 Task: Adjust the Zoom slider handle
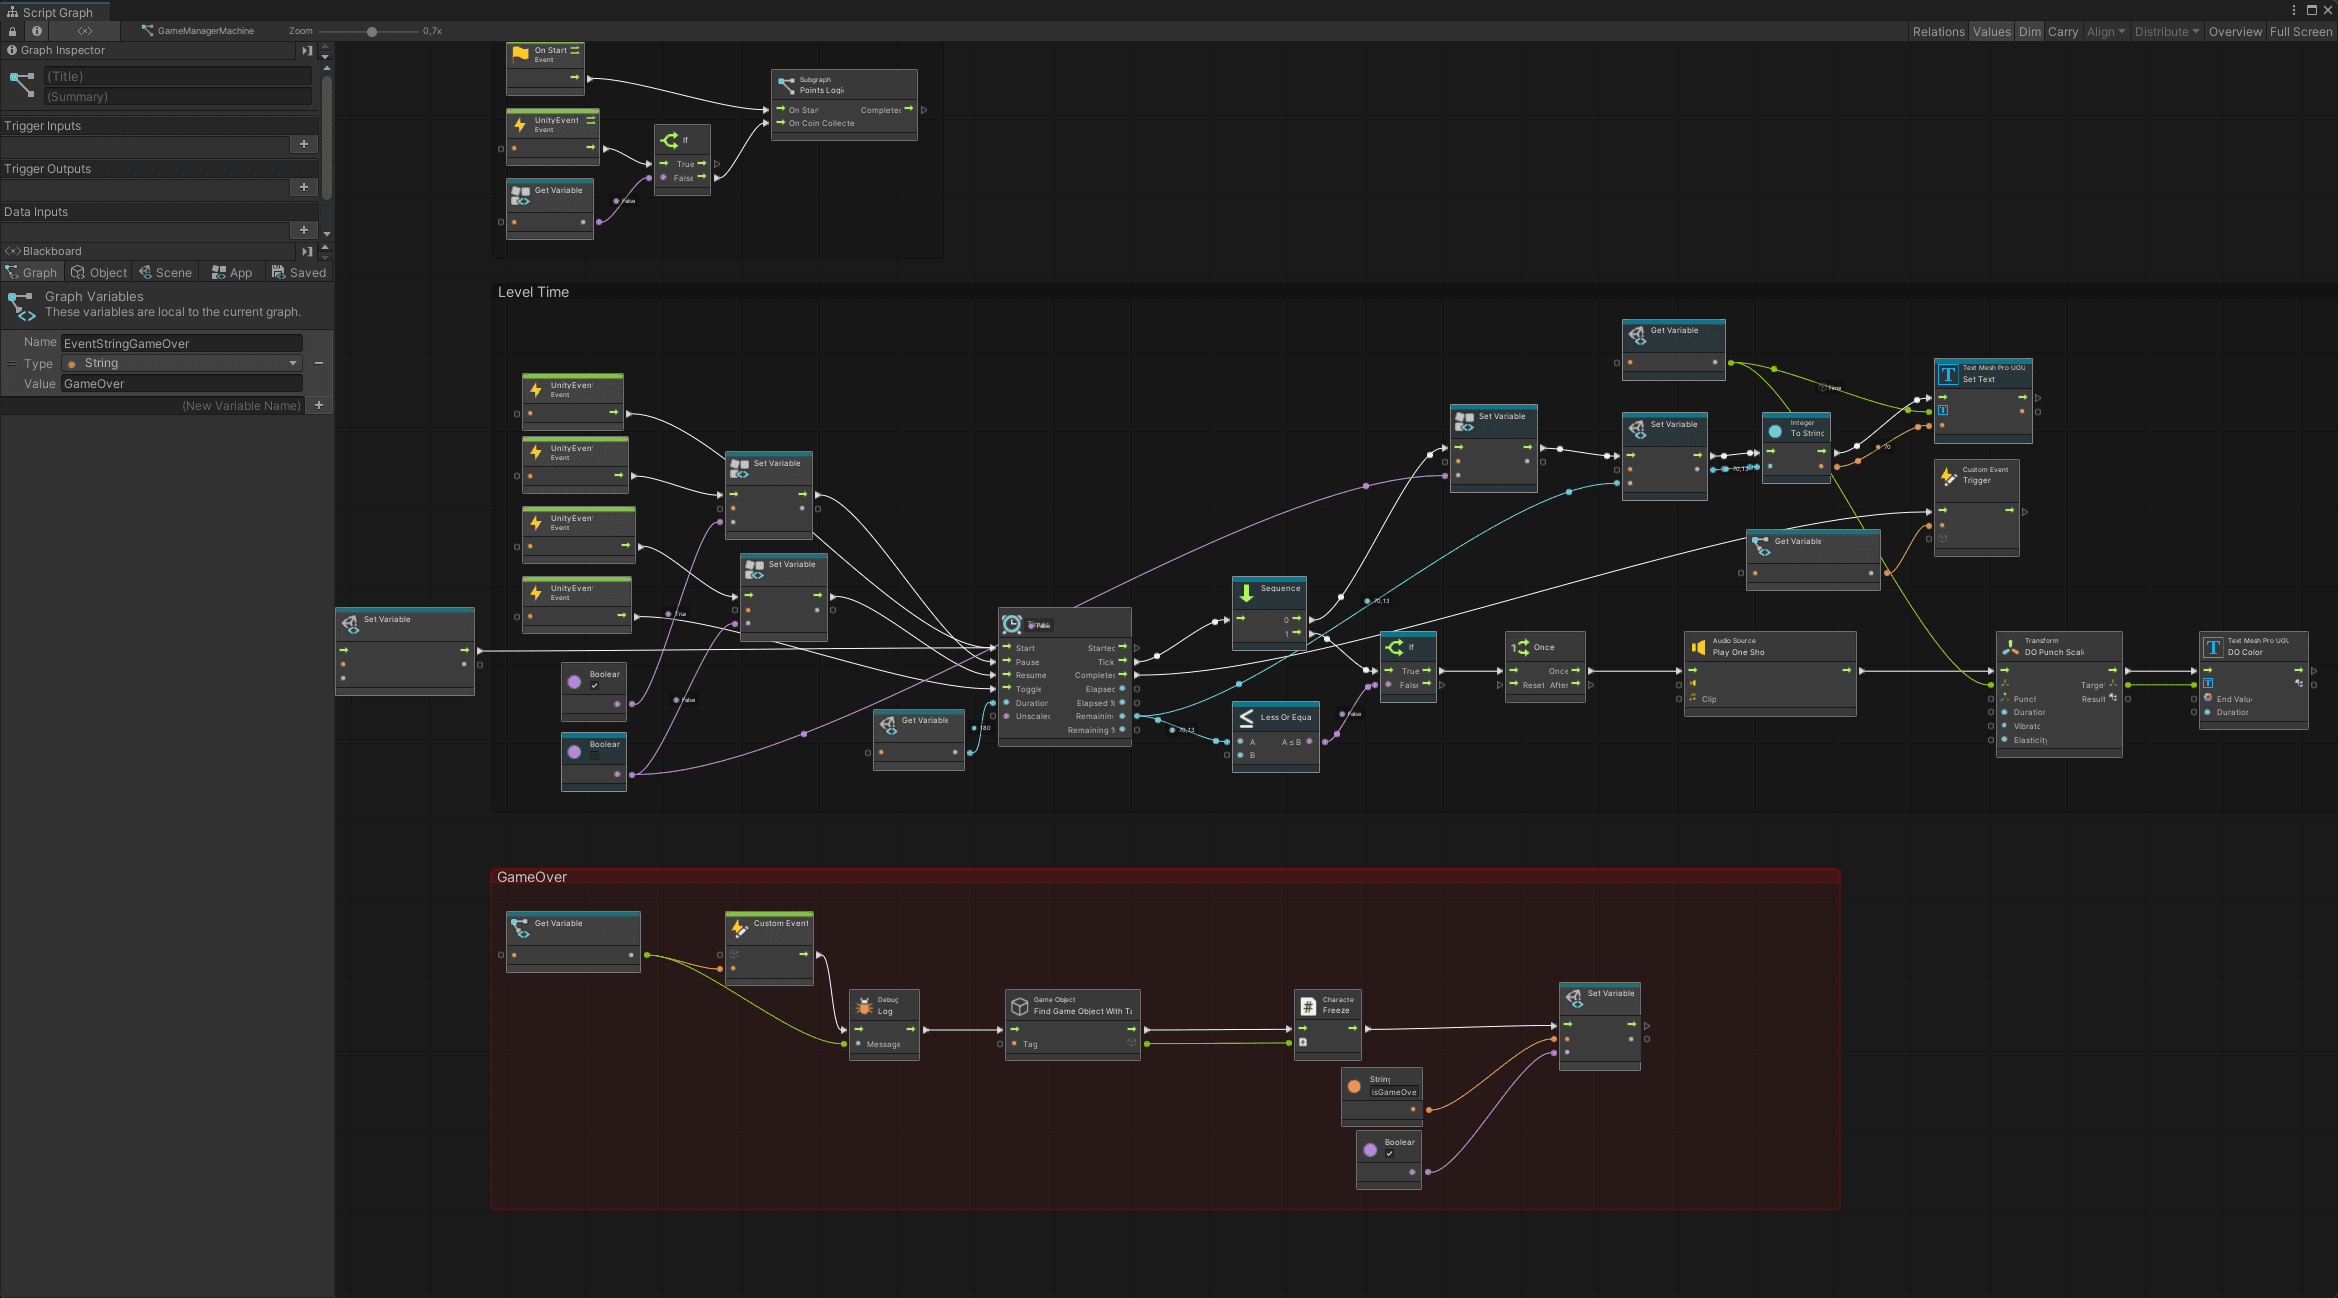(372, 32)
